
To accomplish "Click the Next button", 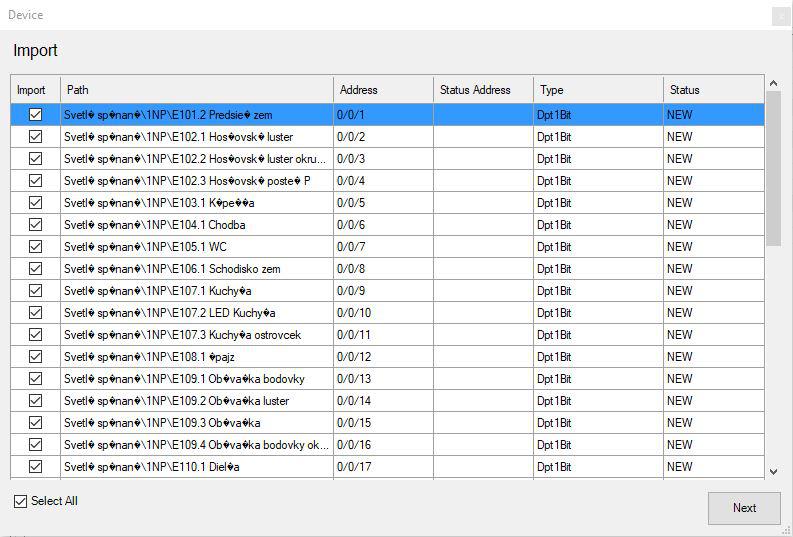I will pos(744,508).
